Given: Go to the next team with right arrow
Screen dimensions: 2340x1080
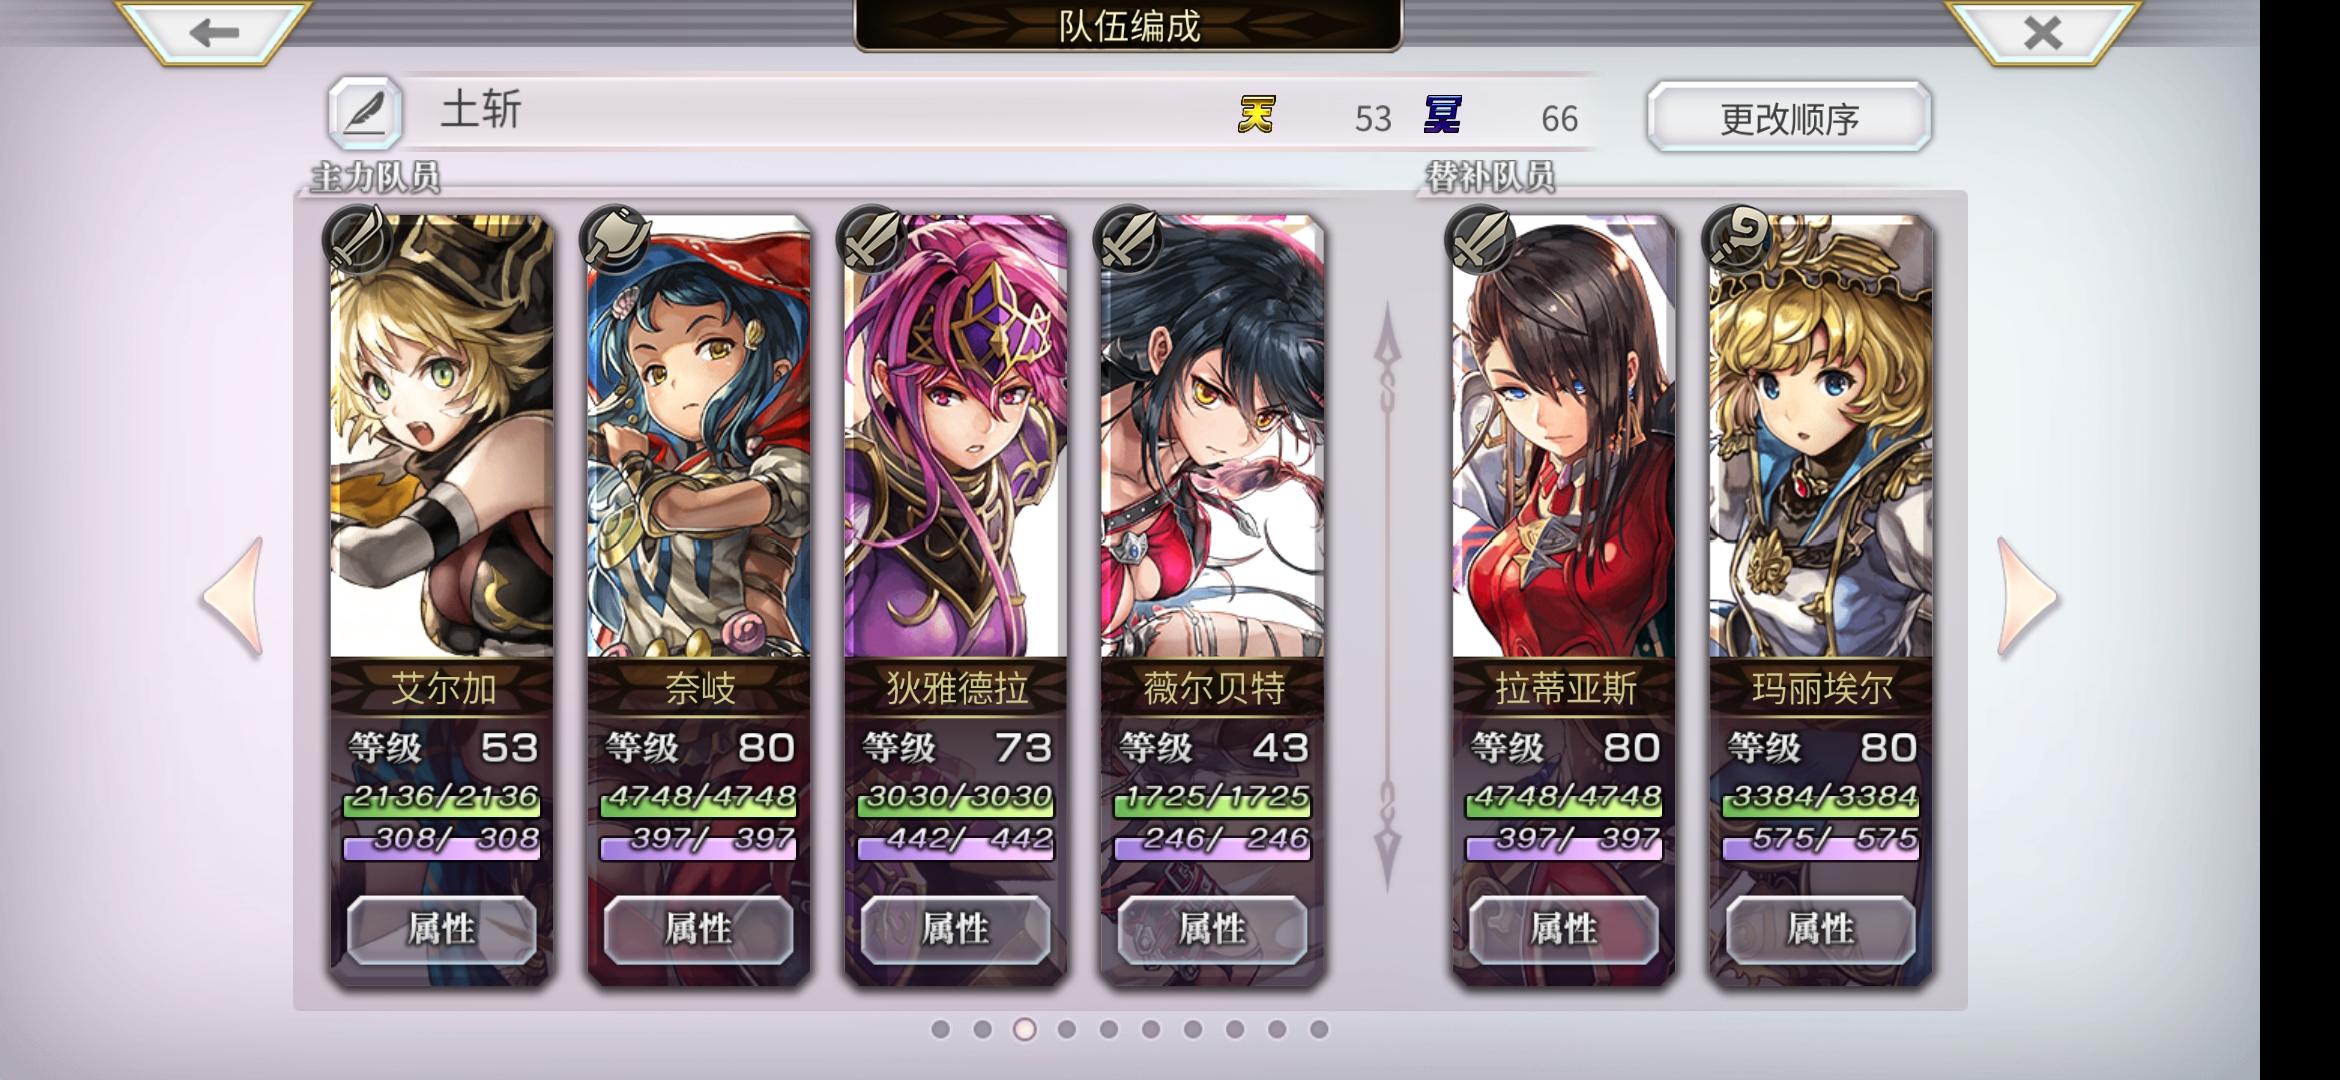Looking at the screenshot, I should pos(2027,597).
